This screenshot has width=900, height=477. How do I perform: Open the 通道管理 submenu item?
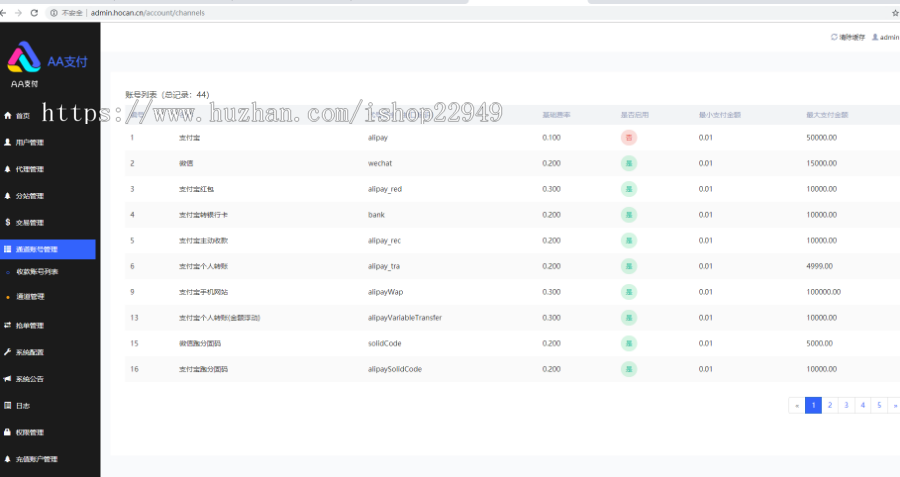pyautogui.click(x=30, y=296)
